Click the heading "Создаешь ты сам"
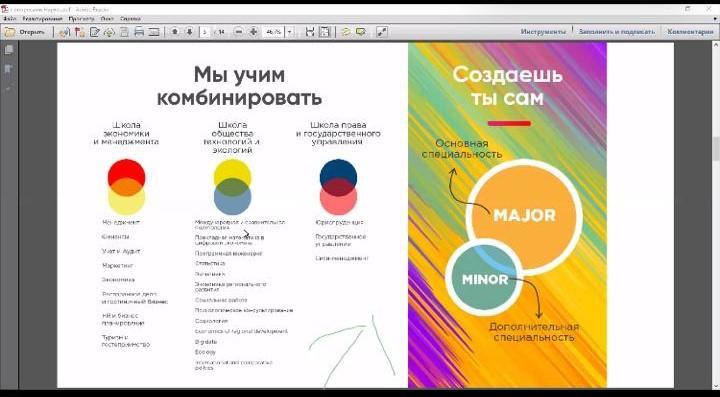Screen dimensions: 720x397 (507, 86)
